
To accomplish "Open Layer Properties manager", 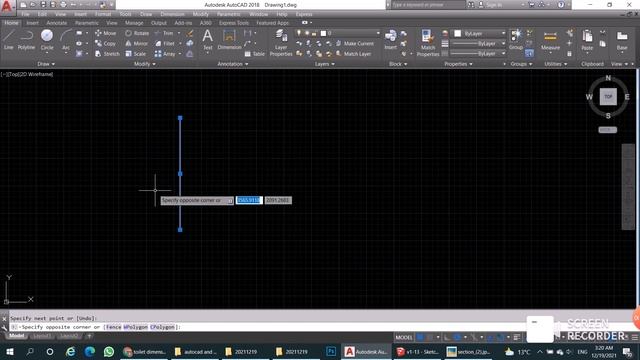I will tap(281, 42).
